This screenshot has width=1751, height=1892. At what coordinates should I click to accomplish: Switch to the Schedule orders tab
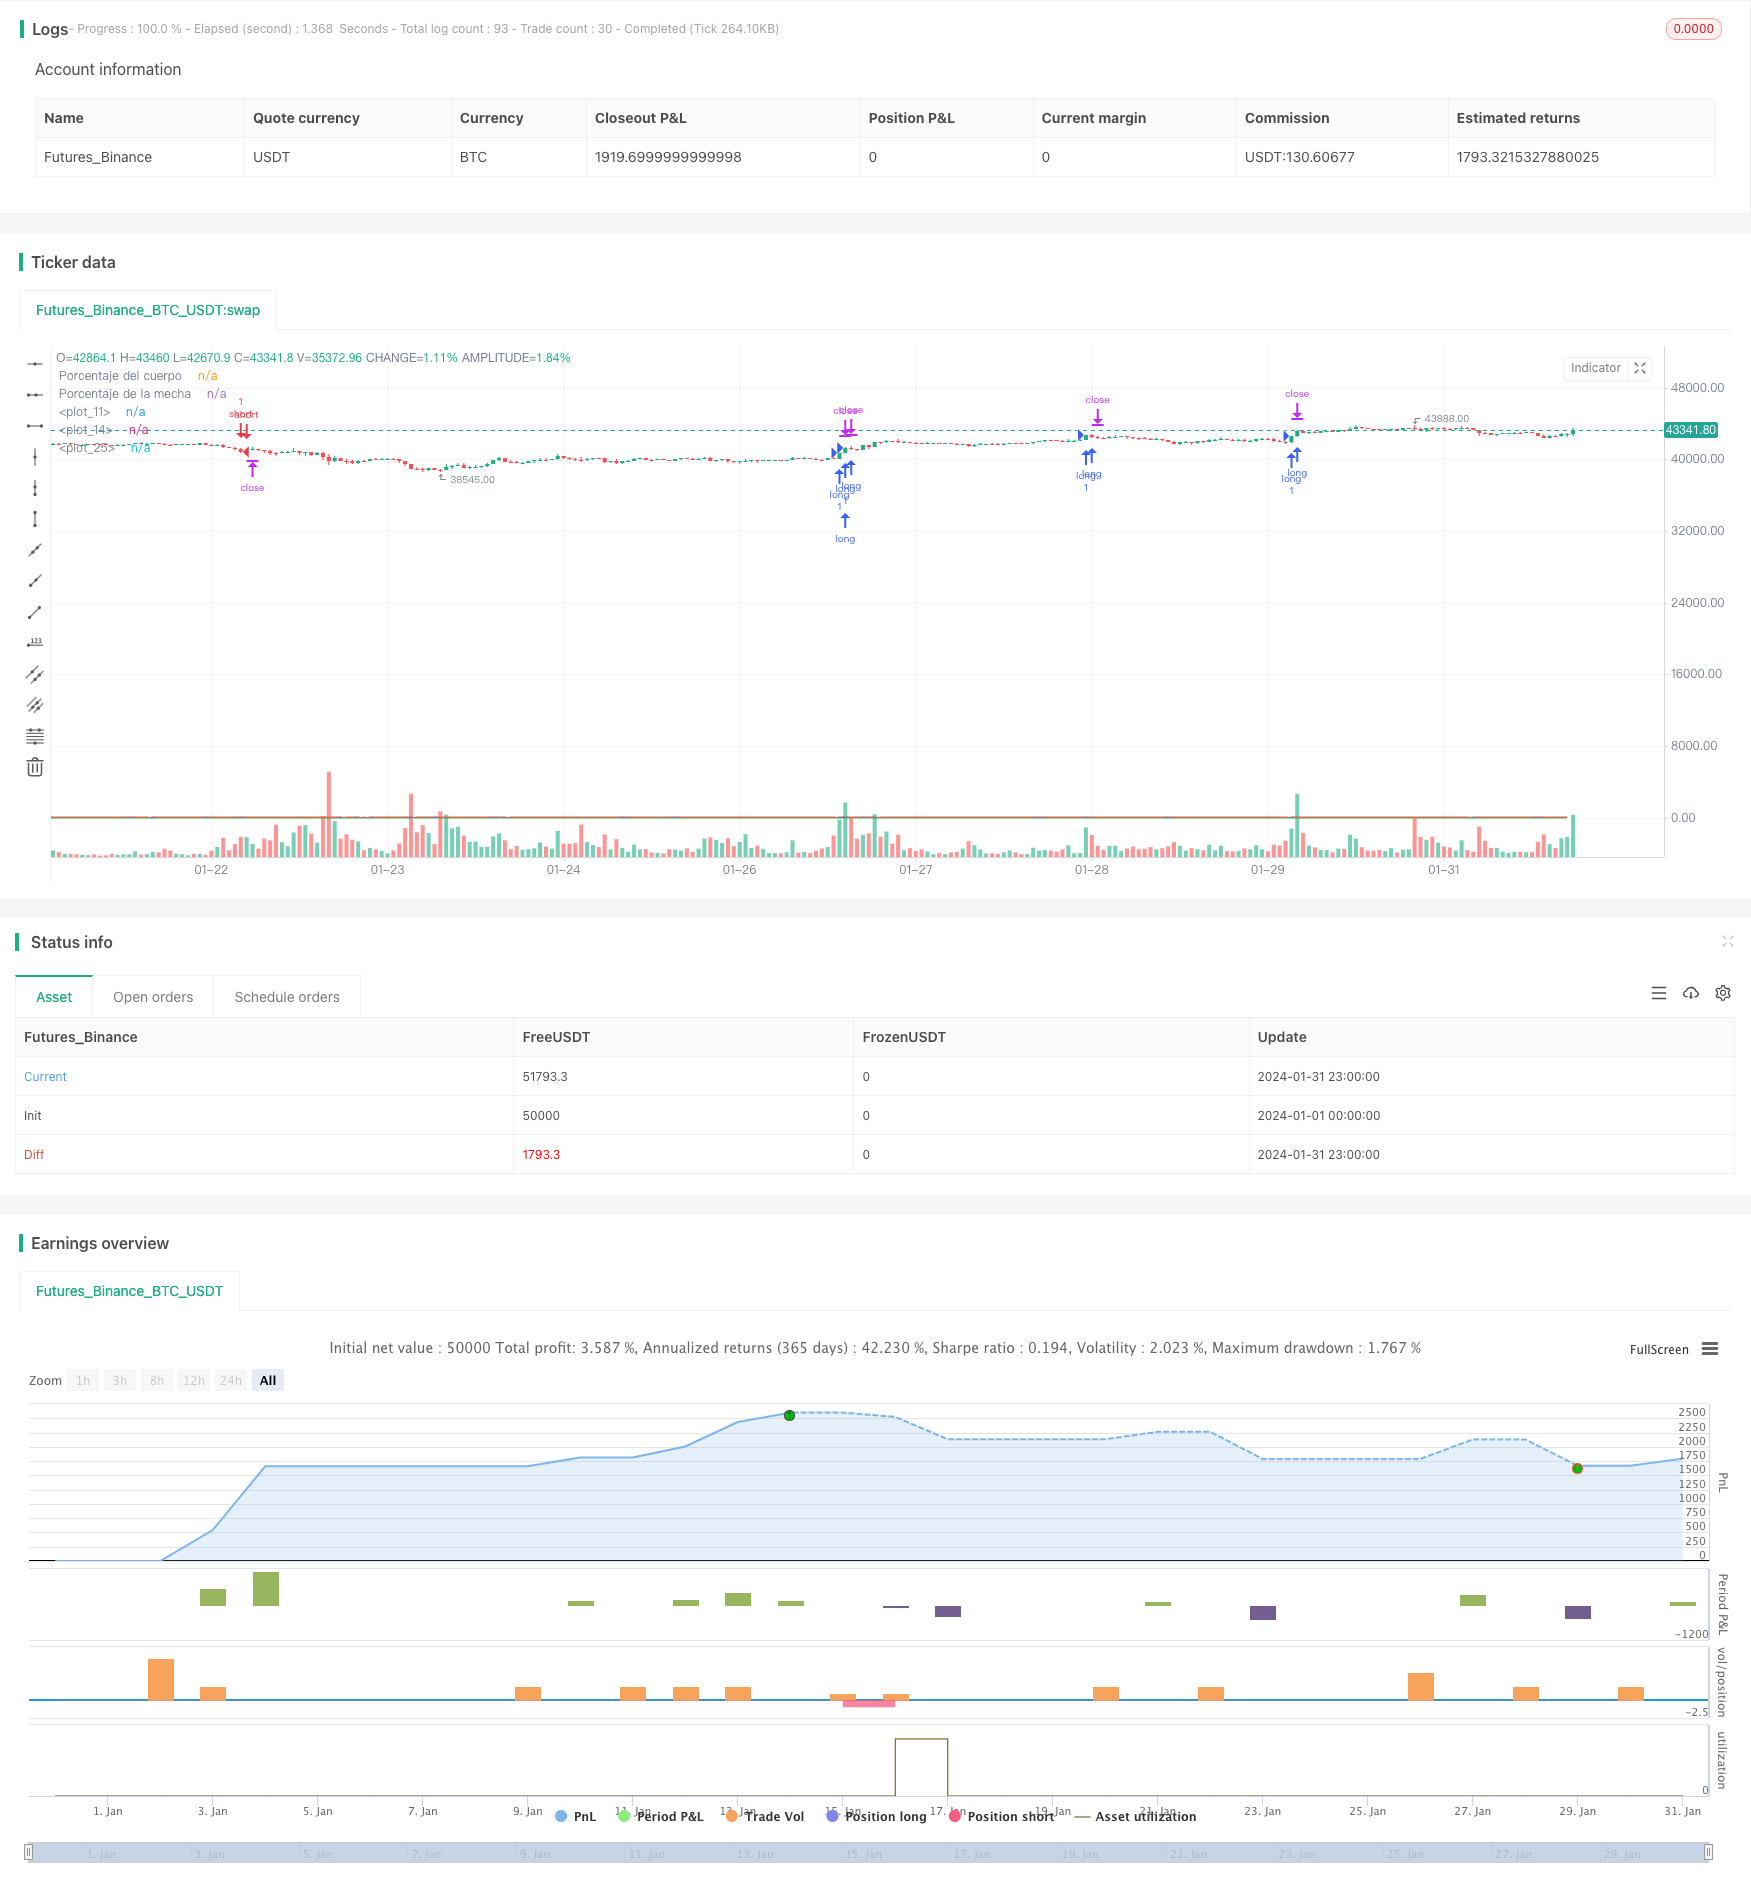(x=287, y=997)
